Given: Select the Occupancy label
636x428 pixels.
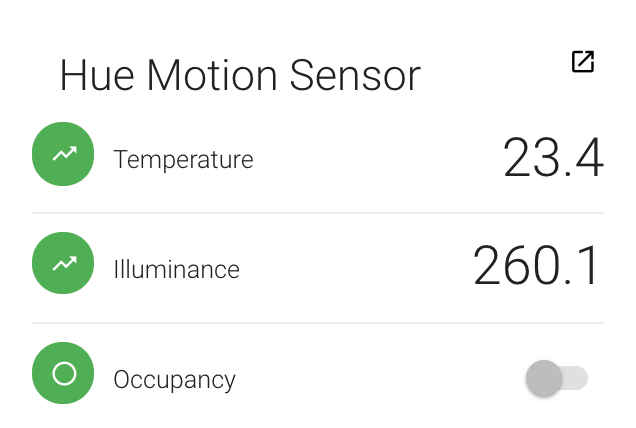Looking at the screenshot, I should (x=174, y=380).
